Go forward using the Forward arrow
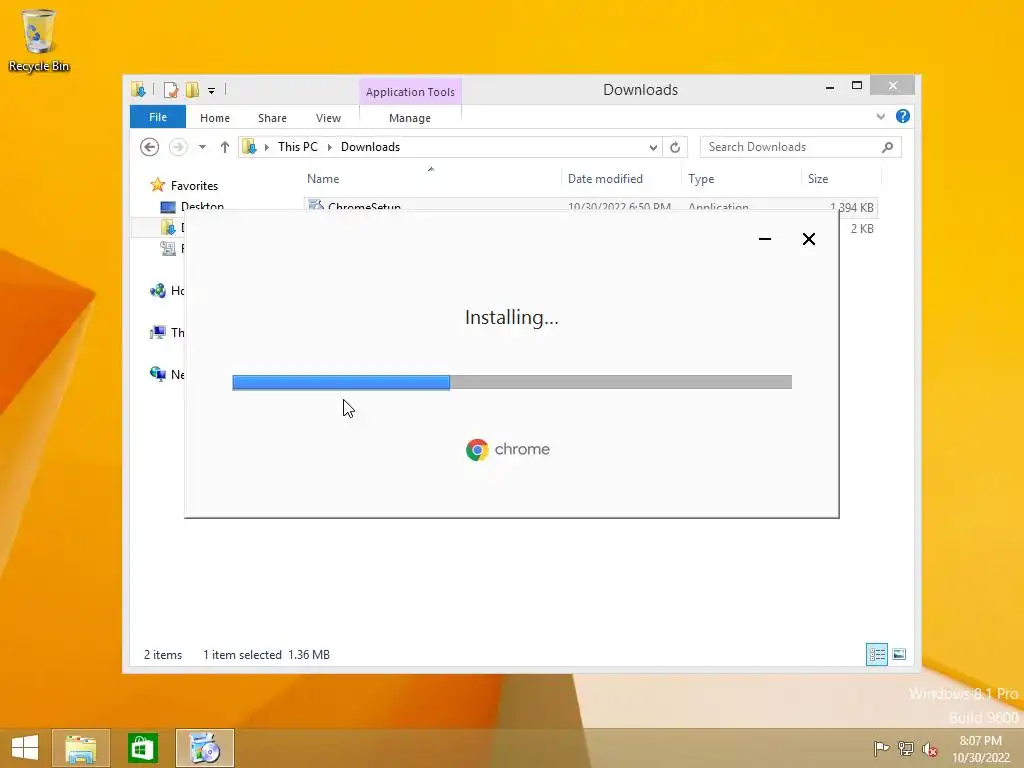The image size is (1024, 768). coord(178,147)
